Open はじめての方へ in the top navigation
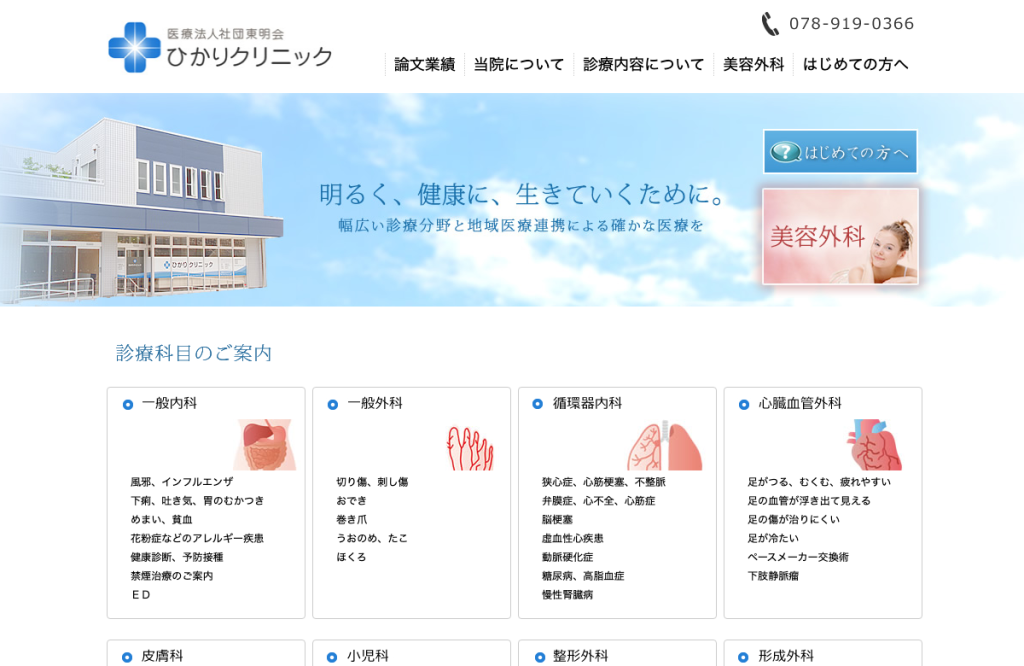Screen dimensions: 1024x666 (x=856, y=64)
